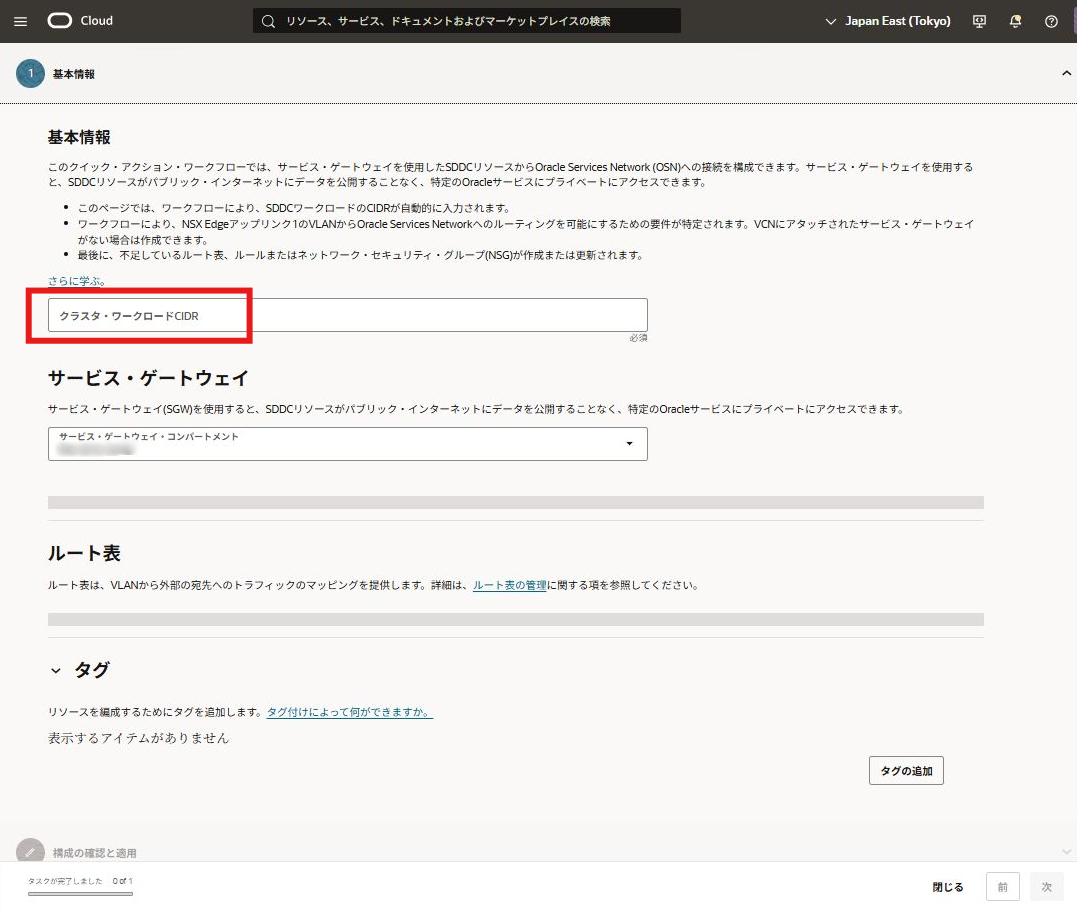Collapse the タグ section chevron
Viewport: 1077px width, 910px height.
tap(56, 671)
